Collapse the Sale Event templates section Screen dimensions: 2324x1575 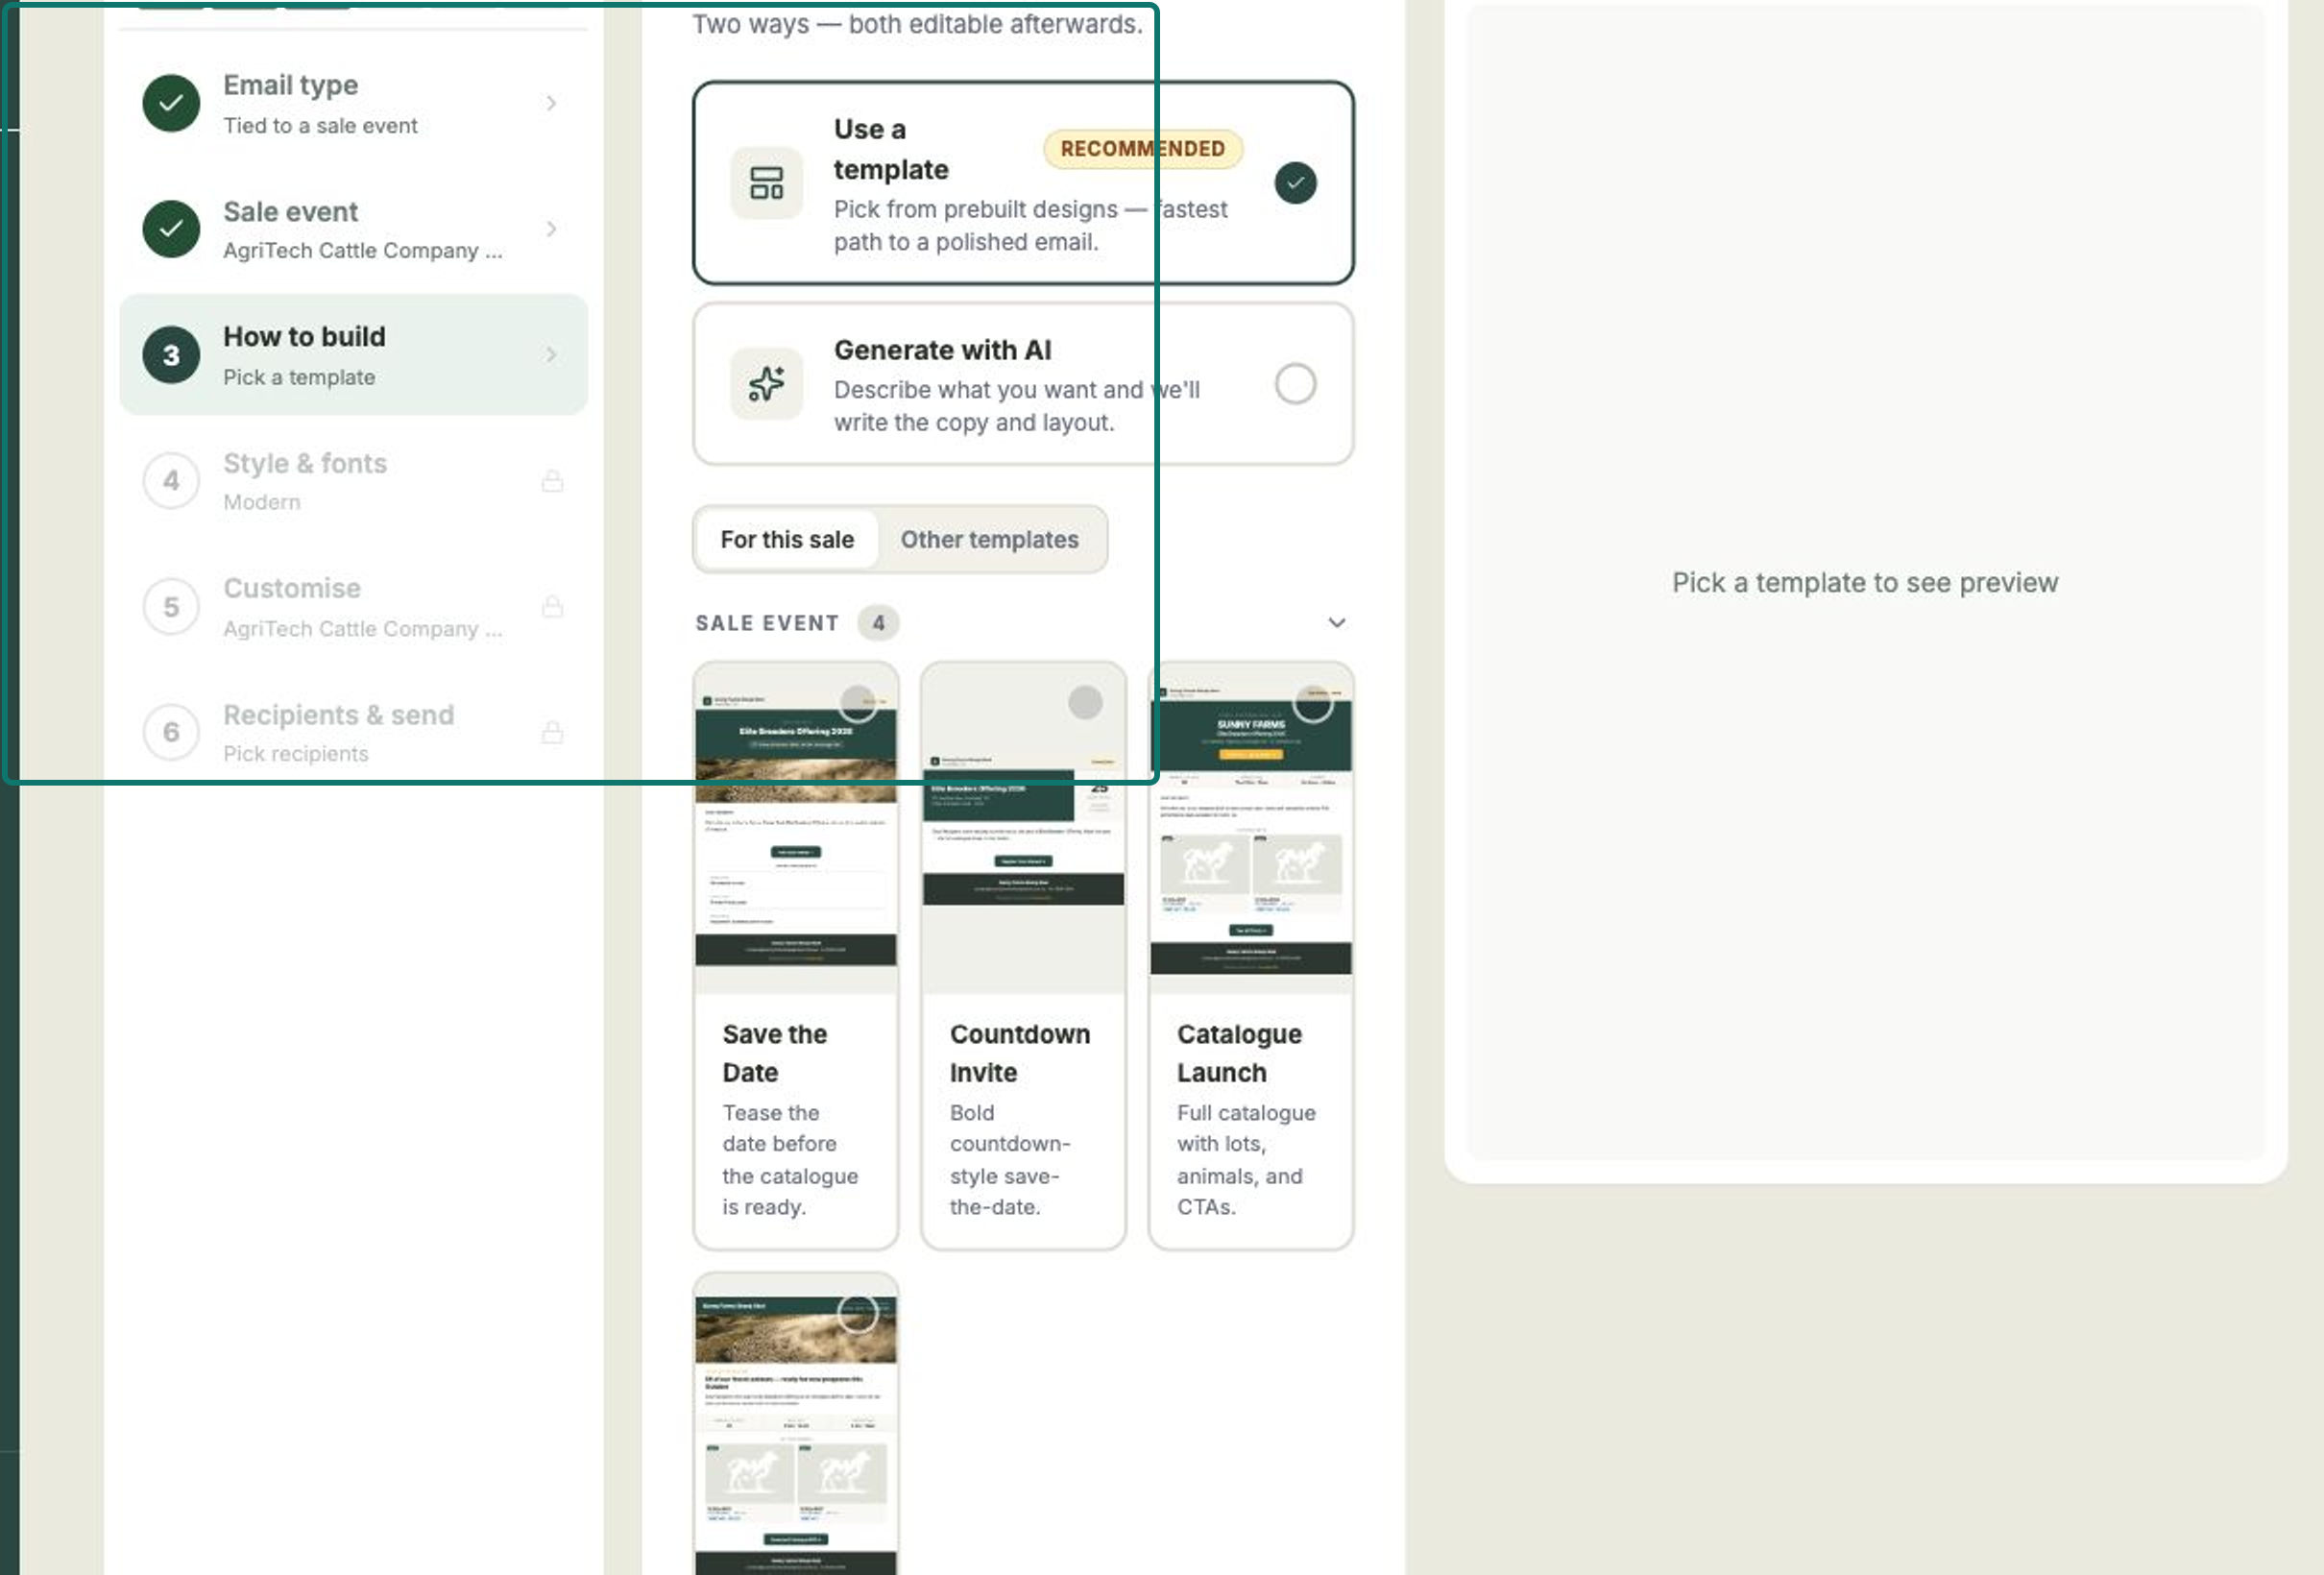[x=1337, y=623]
